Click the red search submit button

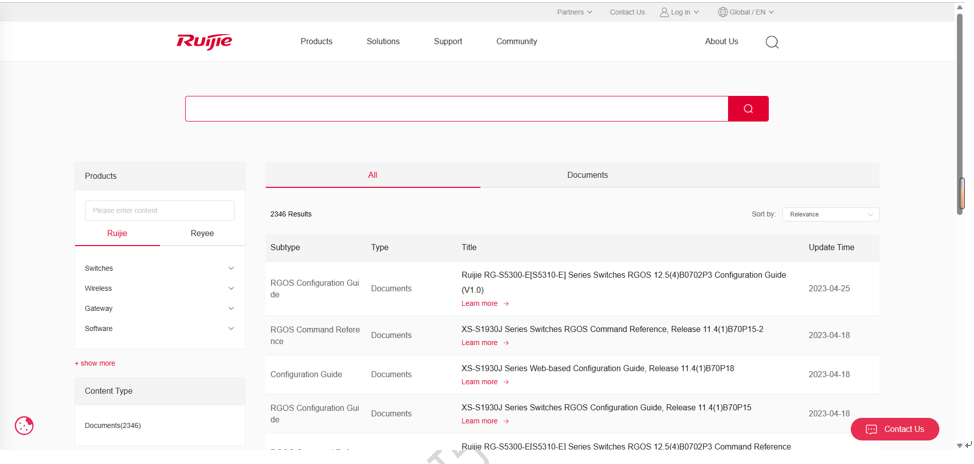tap(748, 109)
